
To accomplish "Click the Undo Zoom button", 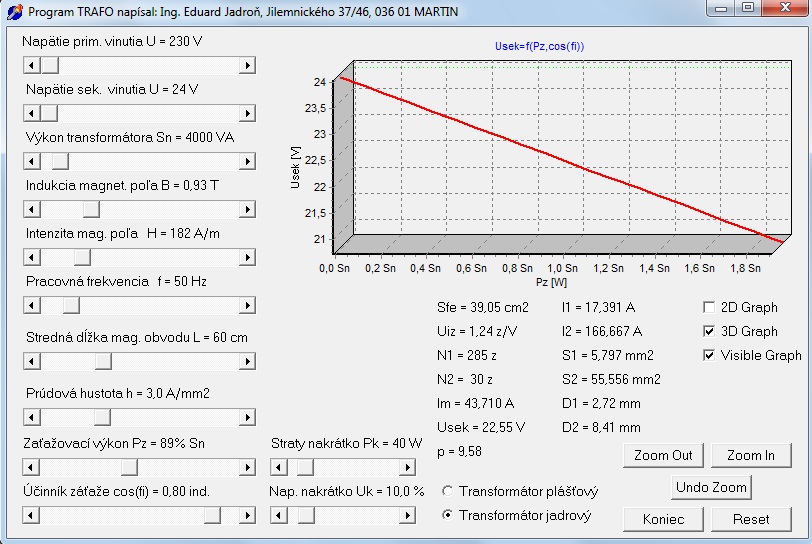I will point(711,488).
